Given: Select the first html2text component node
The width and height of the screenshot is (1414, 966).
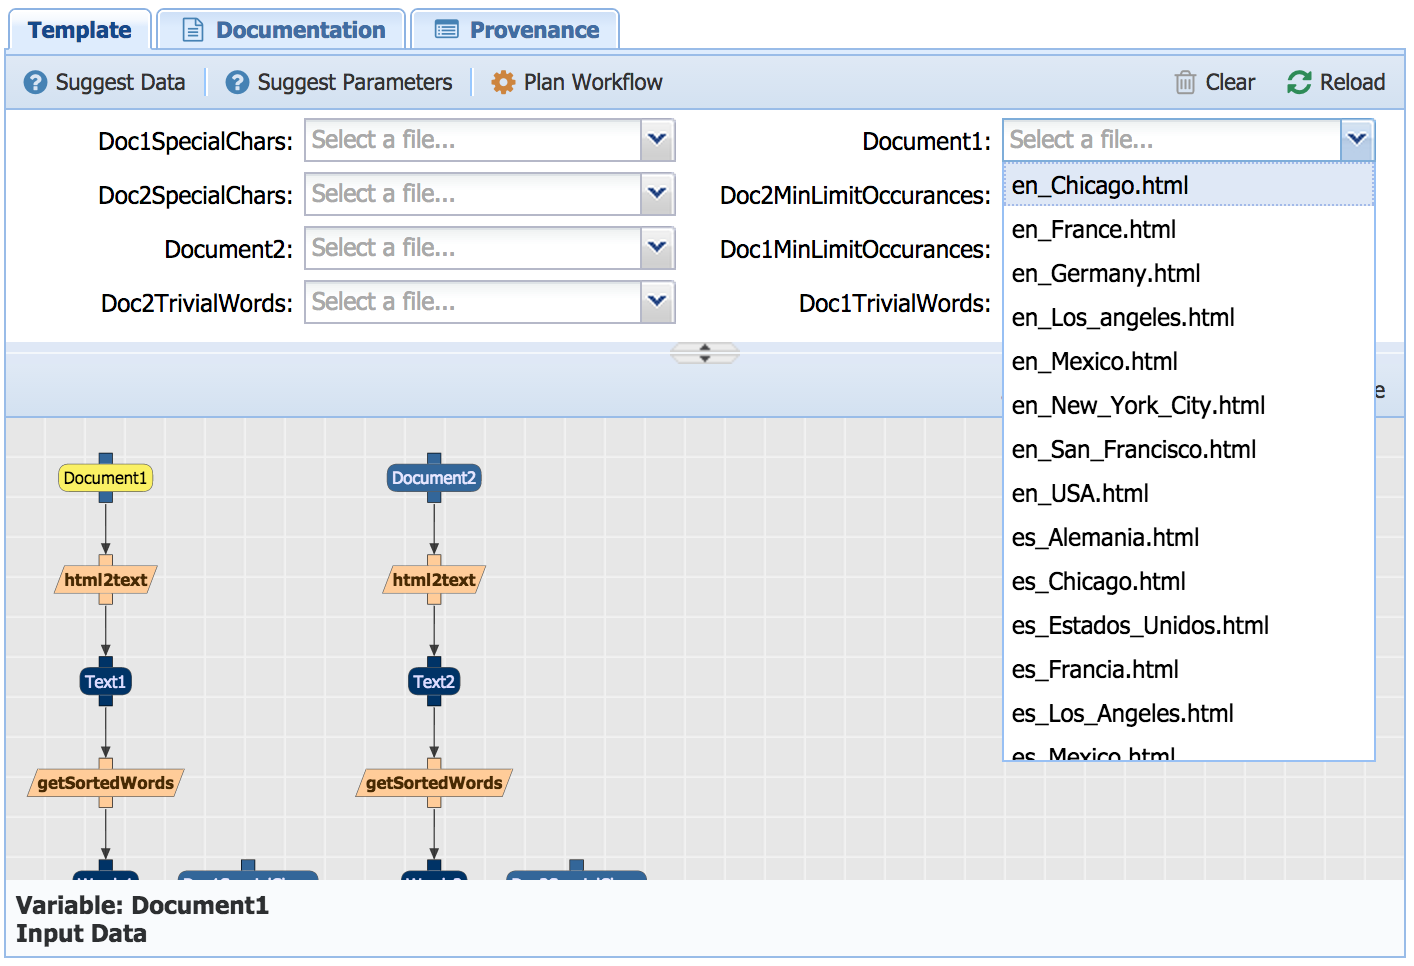Looking at the screenshot, I should (105, 580).
